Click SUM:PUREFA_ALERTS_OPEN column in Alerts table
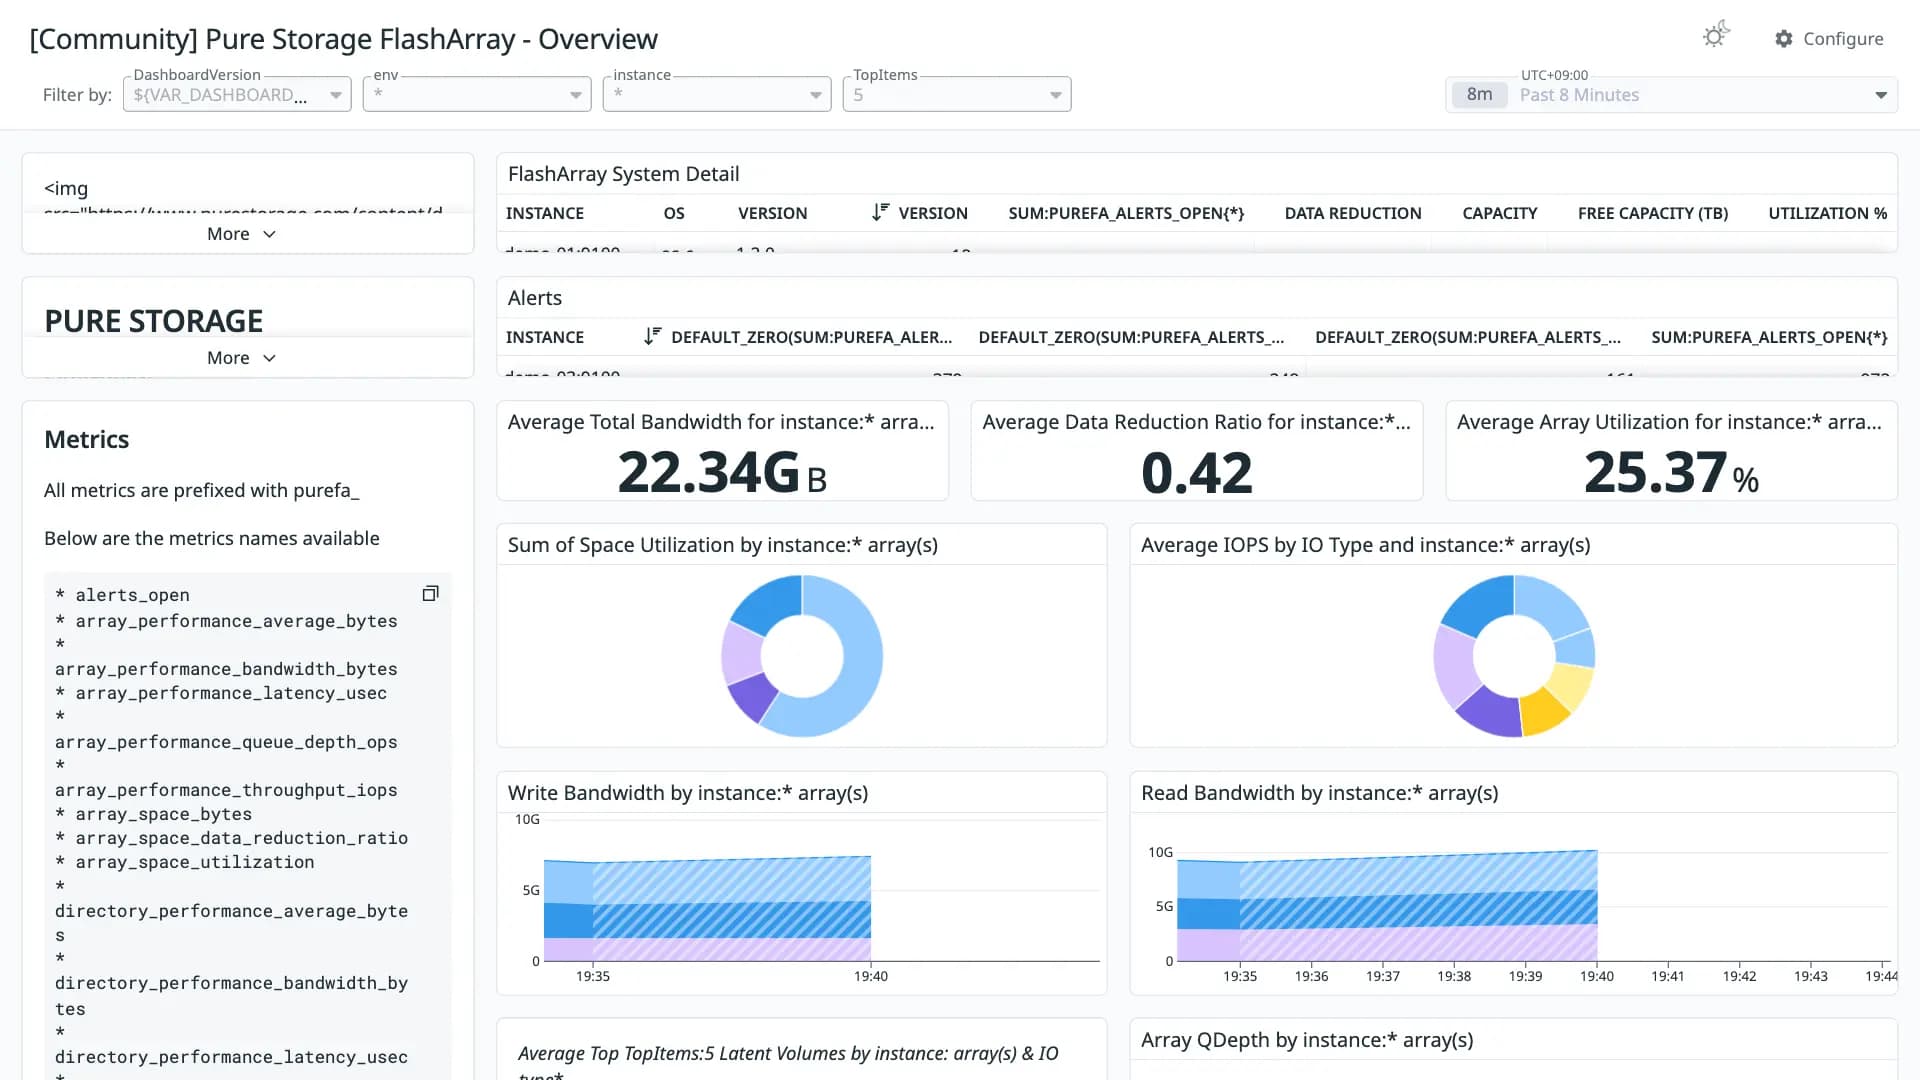This screenshot has height=1080, width=1920. (x=1769, y=337)
